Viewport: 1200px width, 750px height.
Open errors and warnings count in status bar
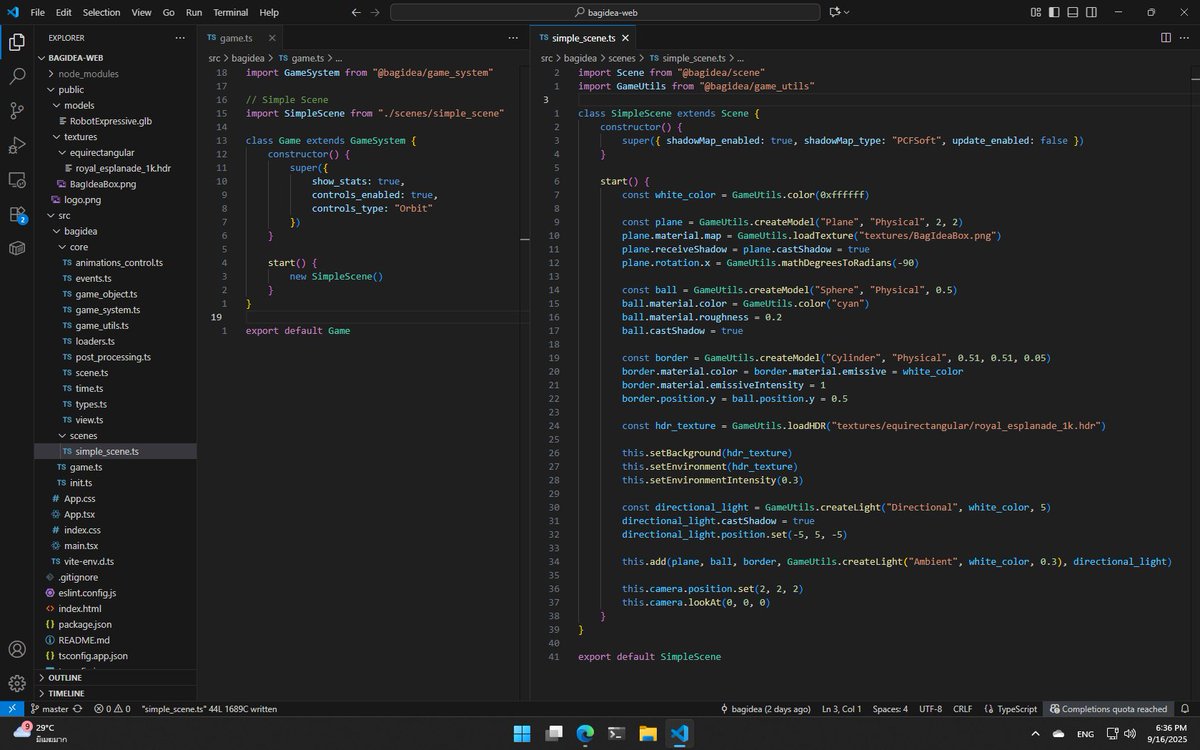pos(112,708)
